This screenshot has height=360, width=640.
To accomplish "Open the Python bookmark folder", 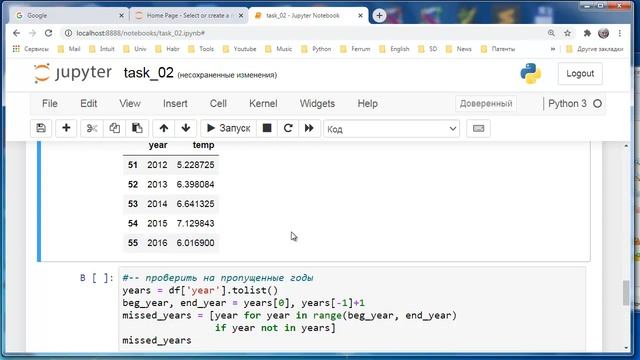I will [x=316, y=49].
